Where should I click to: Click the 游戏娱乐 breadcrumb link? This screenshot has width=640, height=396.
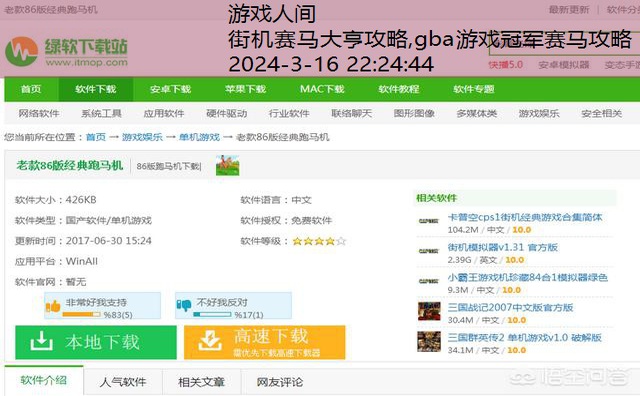click(x=142, y=137)
